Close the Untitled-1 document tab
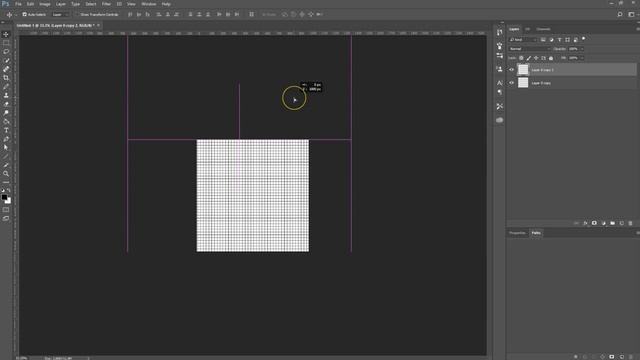 [x=98, y=25]
